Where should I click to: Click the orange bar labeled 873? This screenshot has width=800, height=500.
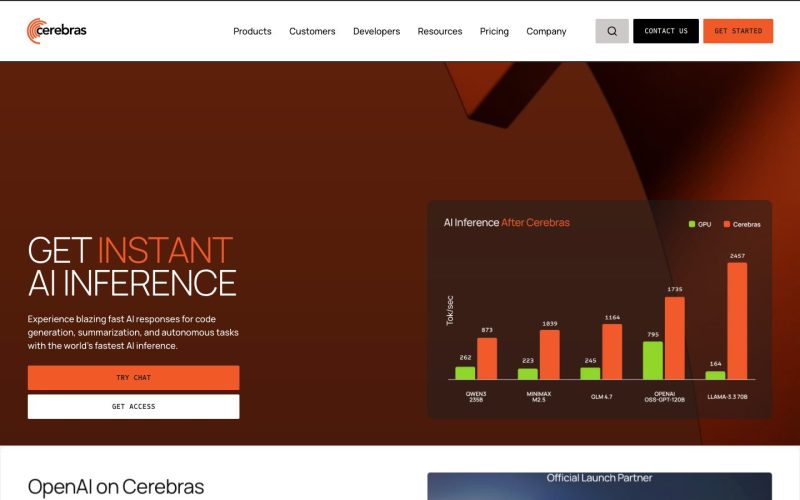point(487,358)
